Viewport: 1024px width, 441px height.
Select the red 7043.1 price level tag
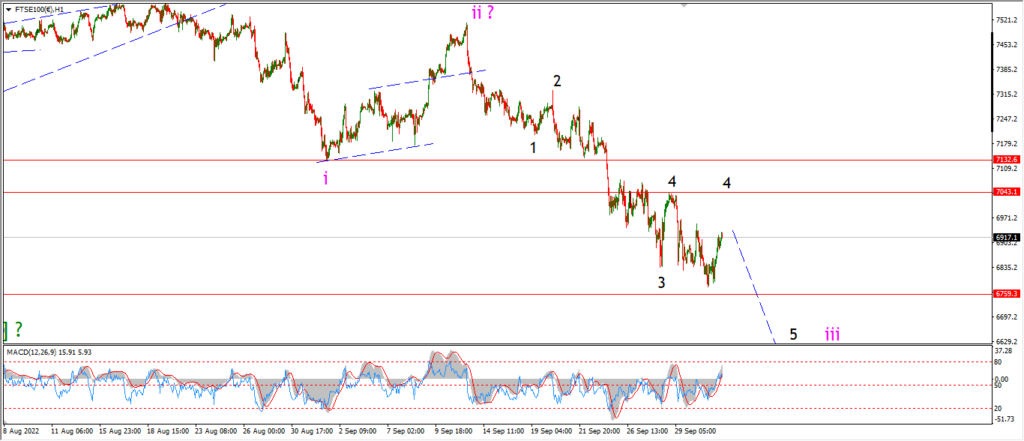1006,192
